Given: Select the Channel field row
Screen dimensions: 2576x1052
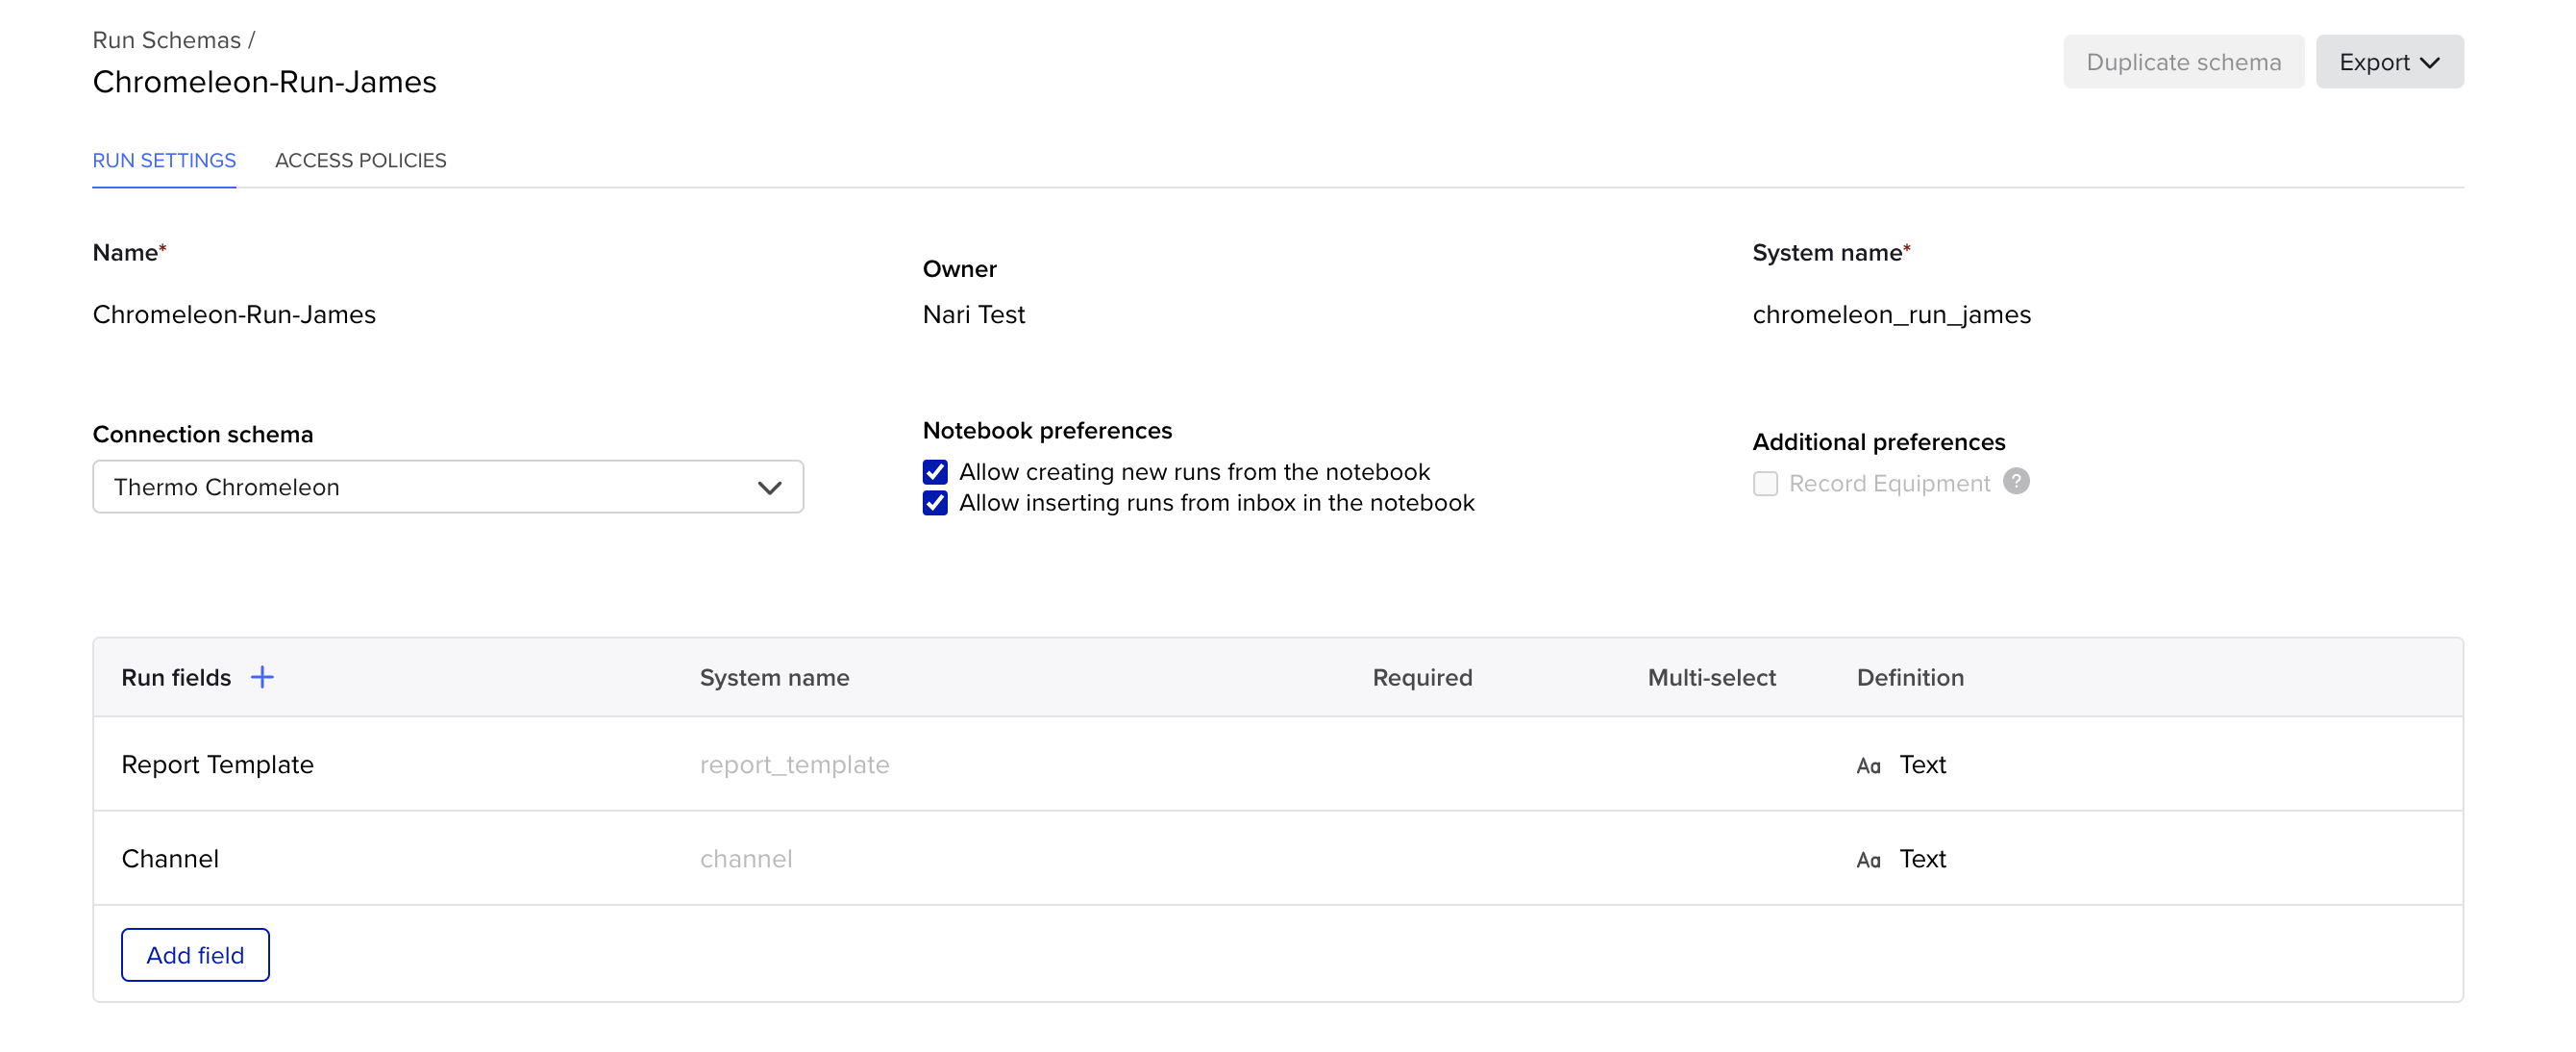Looking at the screenshot, I should pyautogui.click(x=170, y=859).
